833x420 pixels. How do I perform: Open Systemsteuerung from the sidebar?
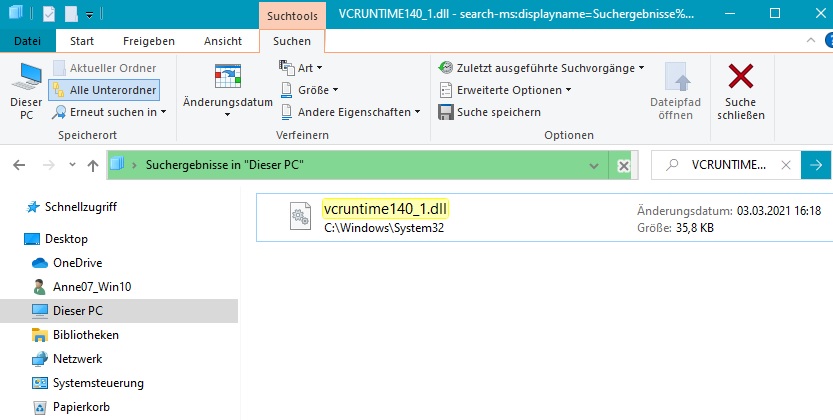click(x=98, y=383)
